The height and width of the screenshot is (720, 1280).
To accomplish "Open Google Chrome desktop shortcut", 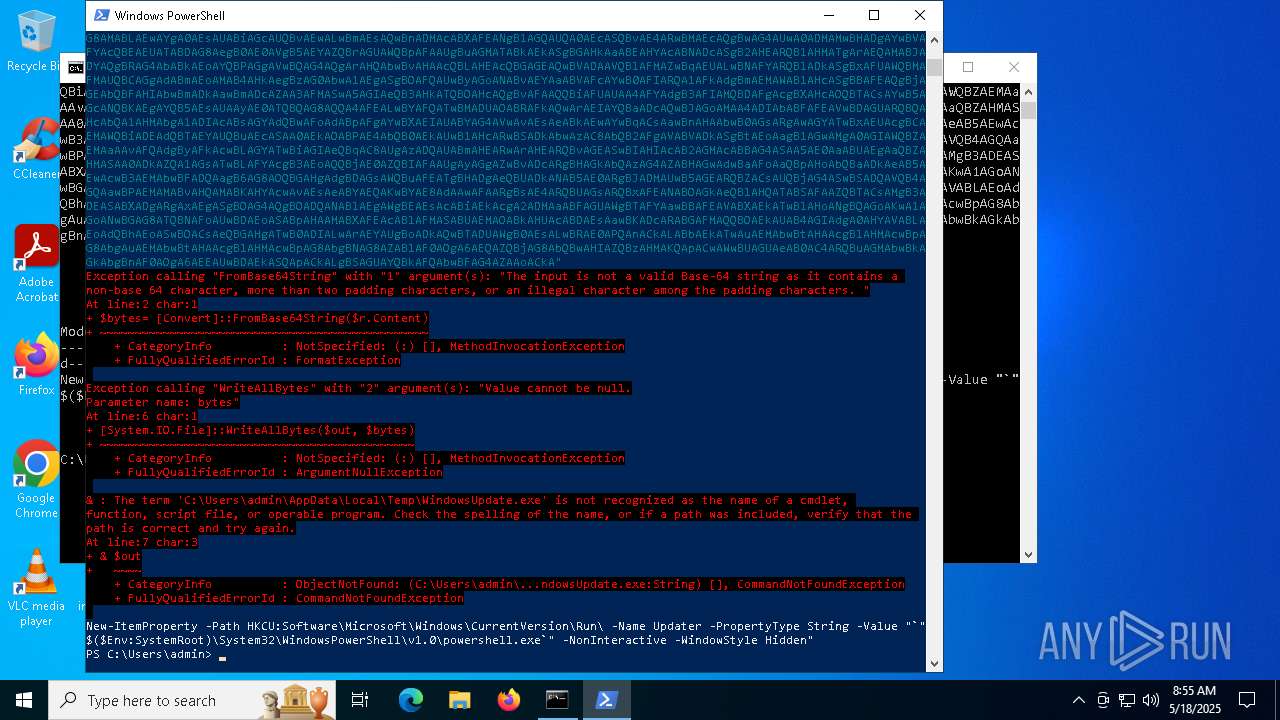I will [x=36, y=479].
